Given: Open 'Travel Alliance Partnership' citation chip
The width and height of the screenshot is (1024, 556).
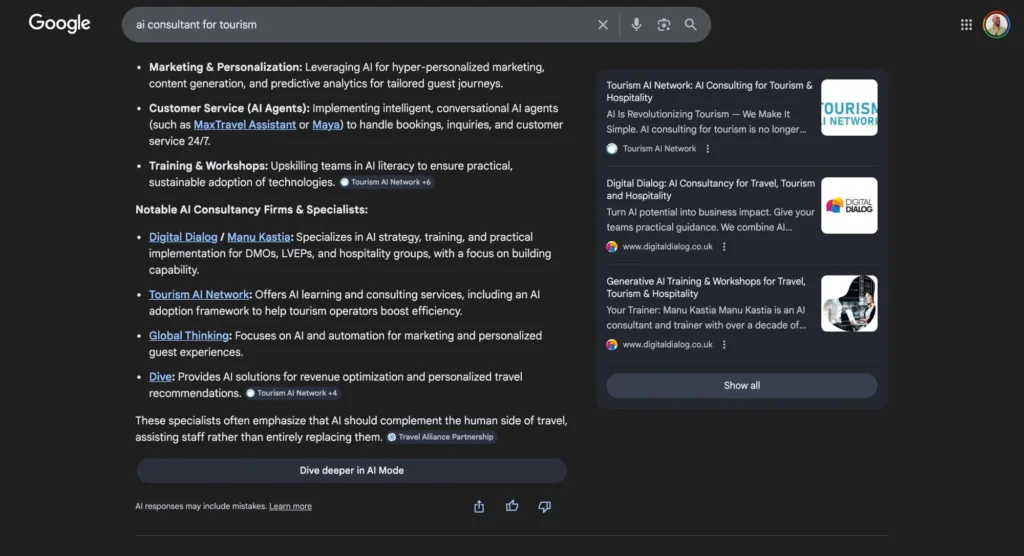Looking at the screenshot, I should (x=441, y=437).
